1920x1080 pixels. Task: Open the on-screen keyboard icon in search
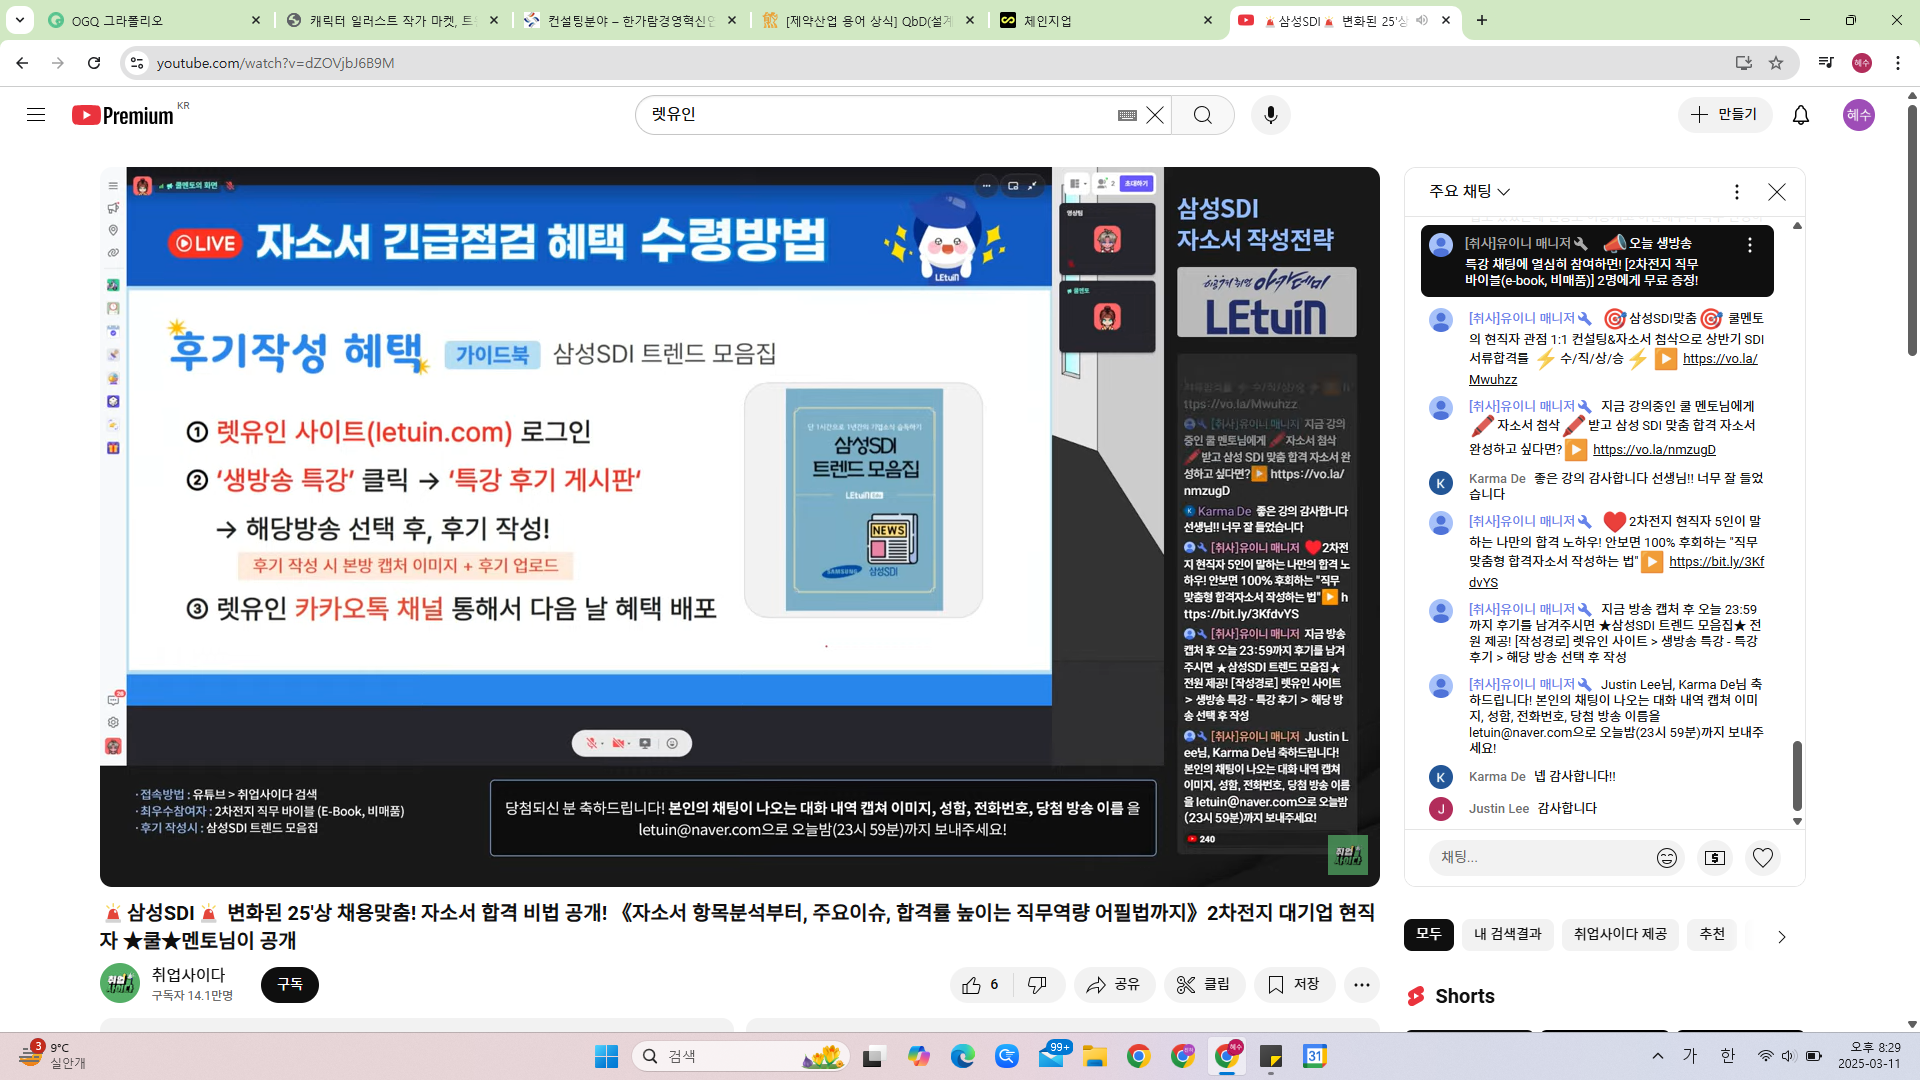[1127, 115]
